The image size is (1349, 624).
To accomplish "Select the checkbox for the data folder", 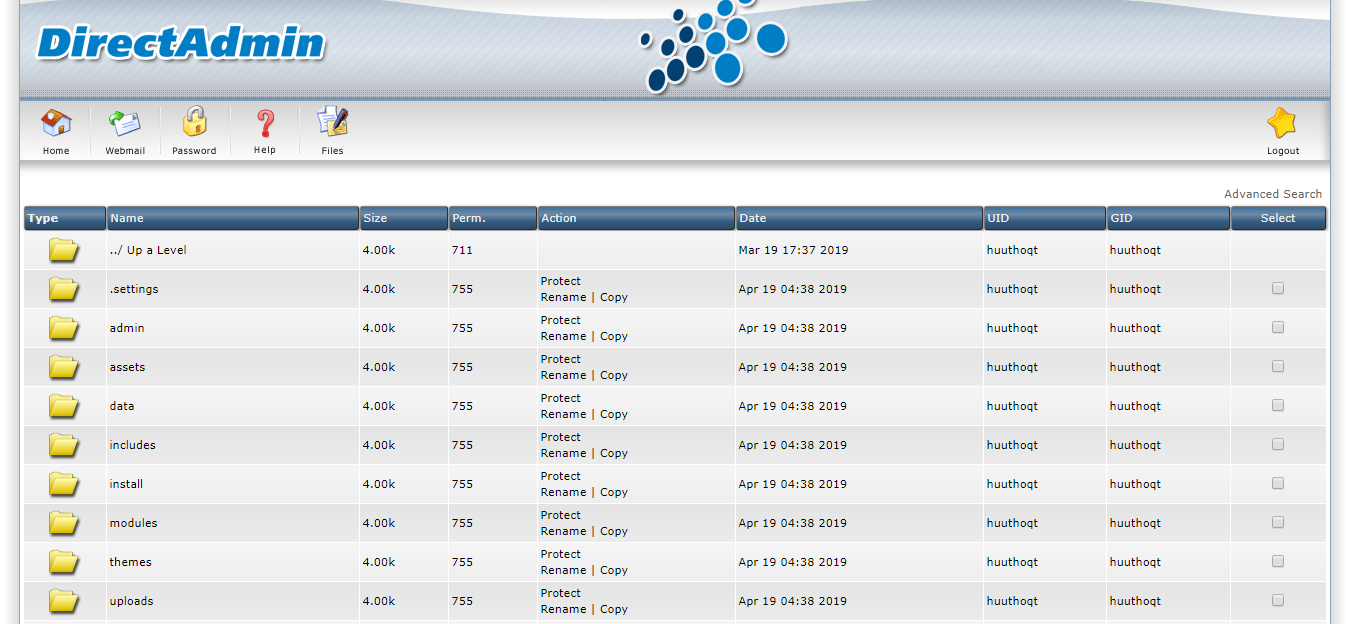I will click(x=1278, y=406).
